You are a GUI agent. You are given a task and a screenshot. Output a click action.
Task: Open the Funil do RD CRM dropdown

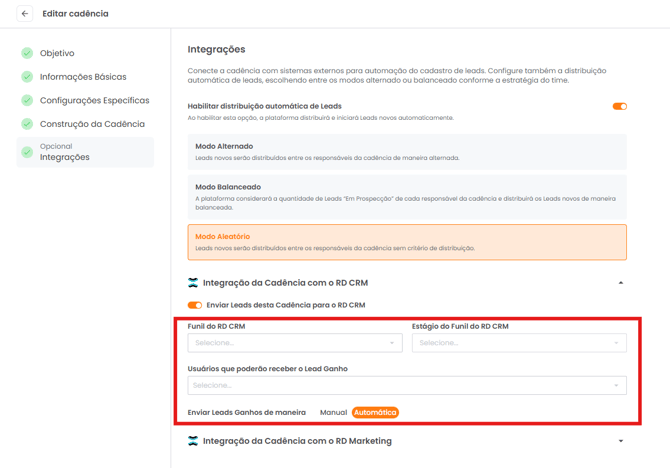(x=295, y=343)
